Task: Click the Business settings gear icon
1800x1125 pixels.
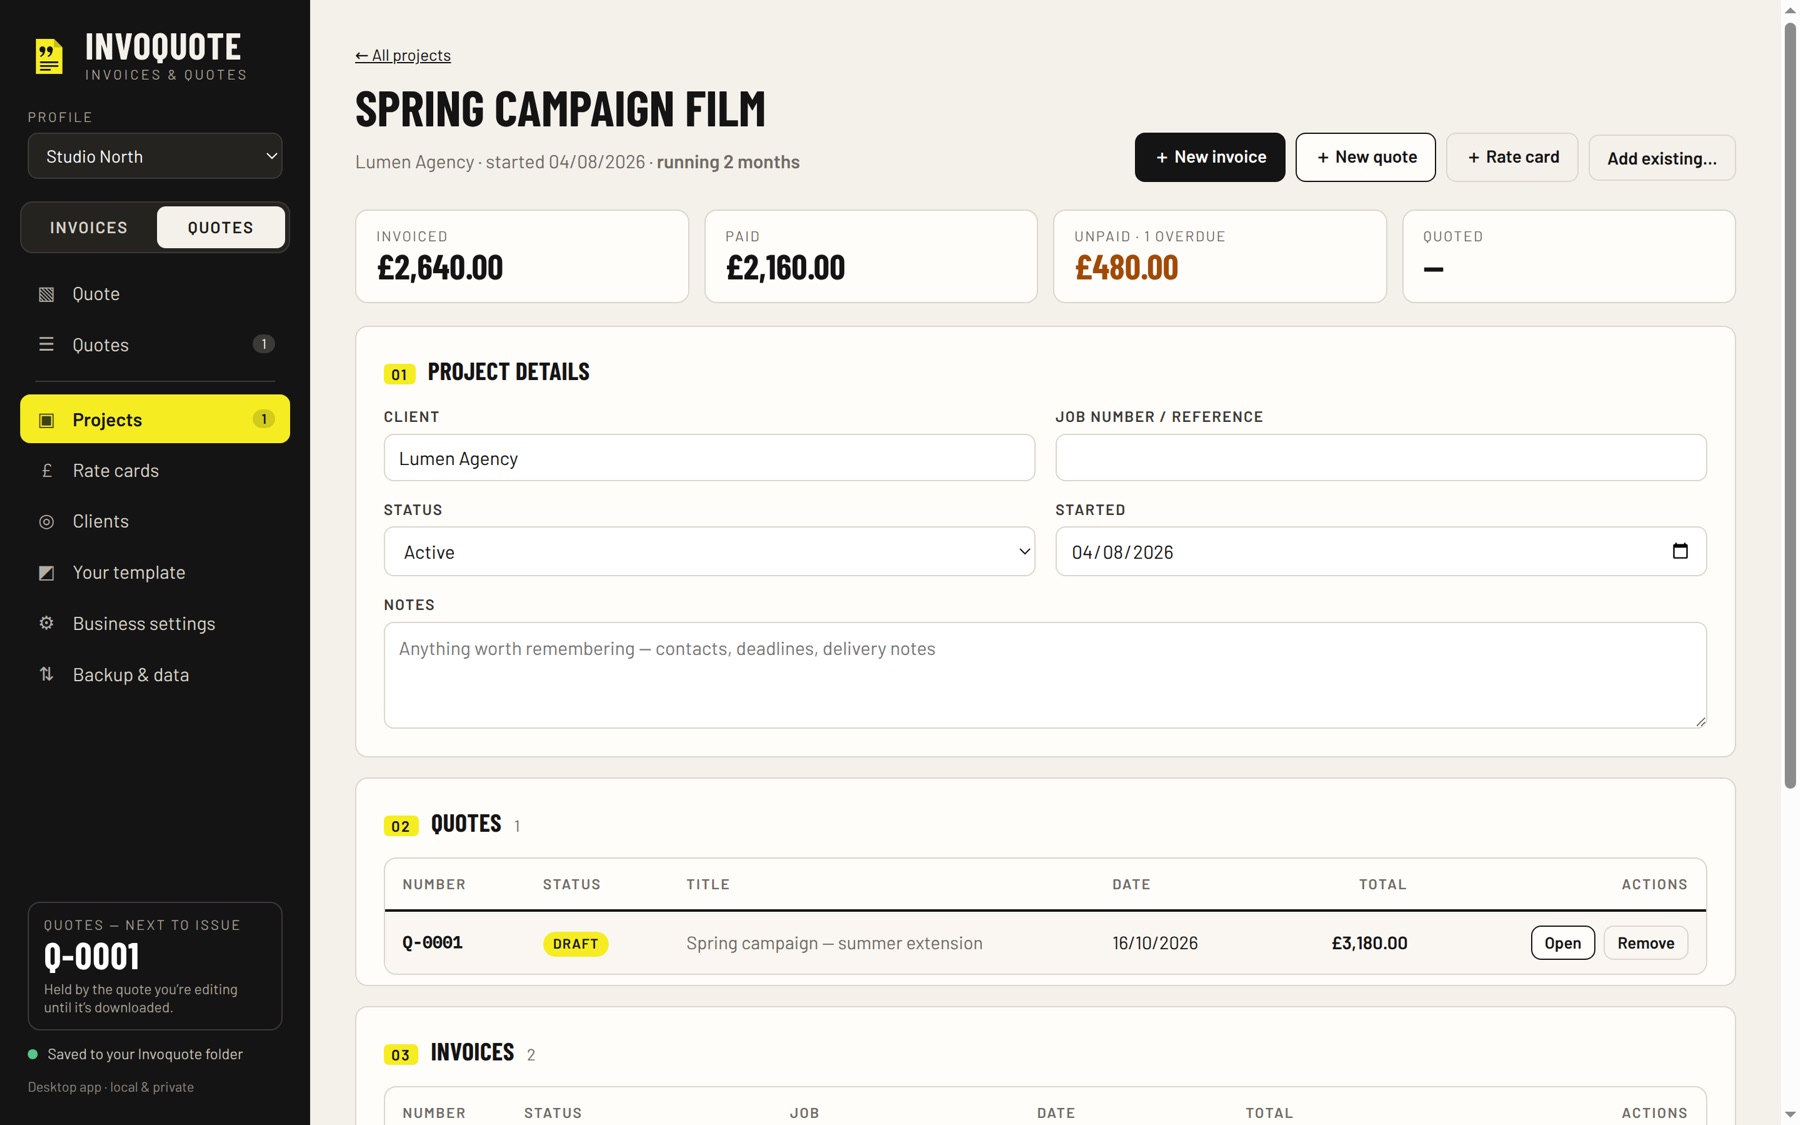Action: [46, 623]
